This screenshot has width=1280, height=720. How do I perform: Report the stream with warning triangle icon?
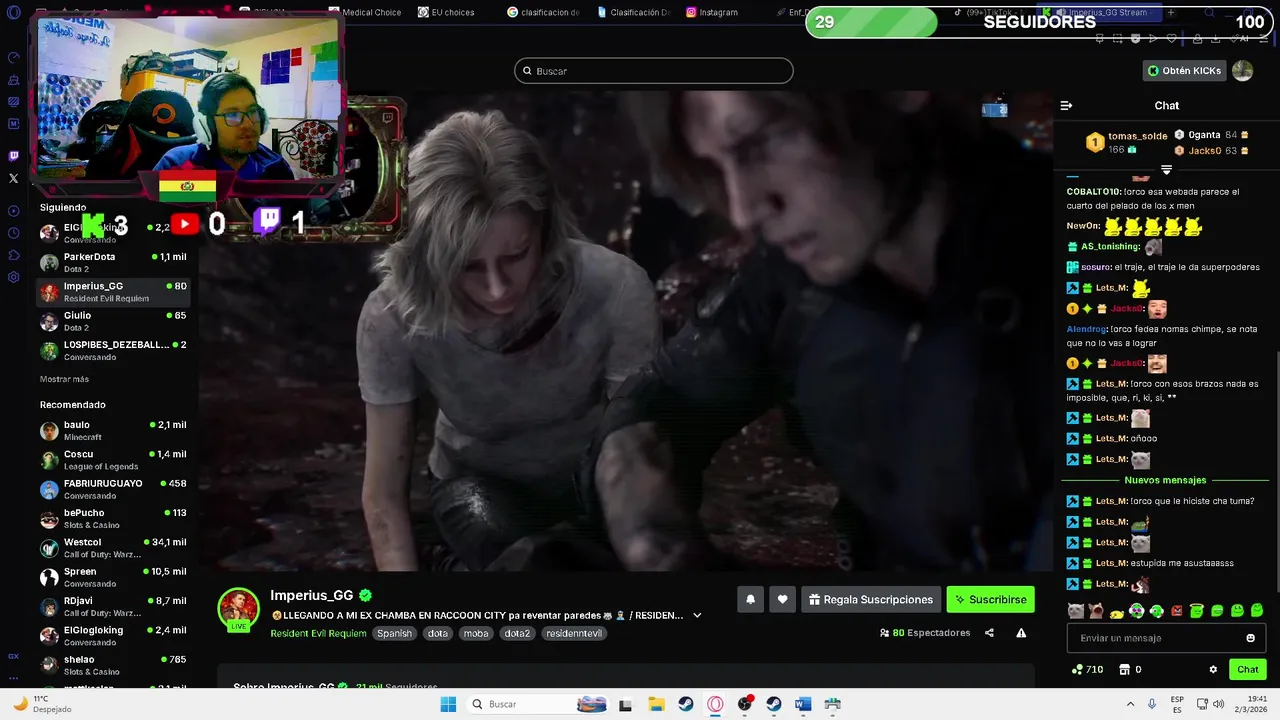tap(1021, 633)
